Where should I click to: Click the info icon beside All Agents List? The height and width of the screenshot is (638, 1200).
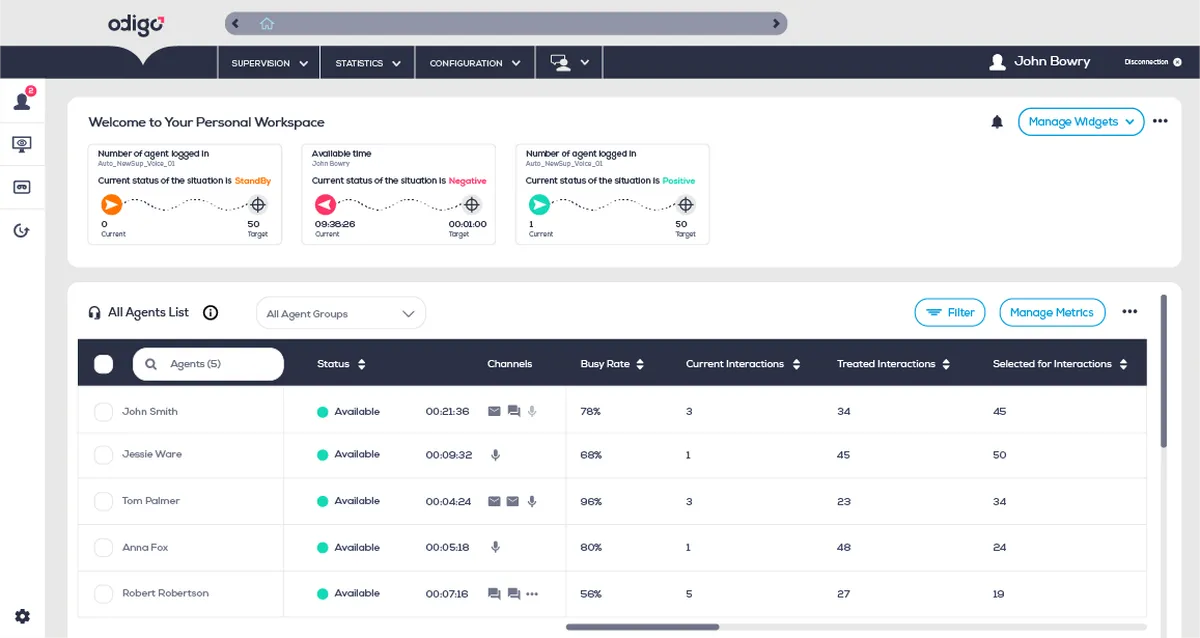point(210,313)
